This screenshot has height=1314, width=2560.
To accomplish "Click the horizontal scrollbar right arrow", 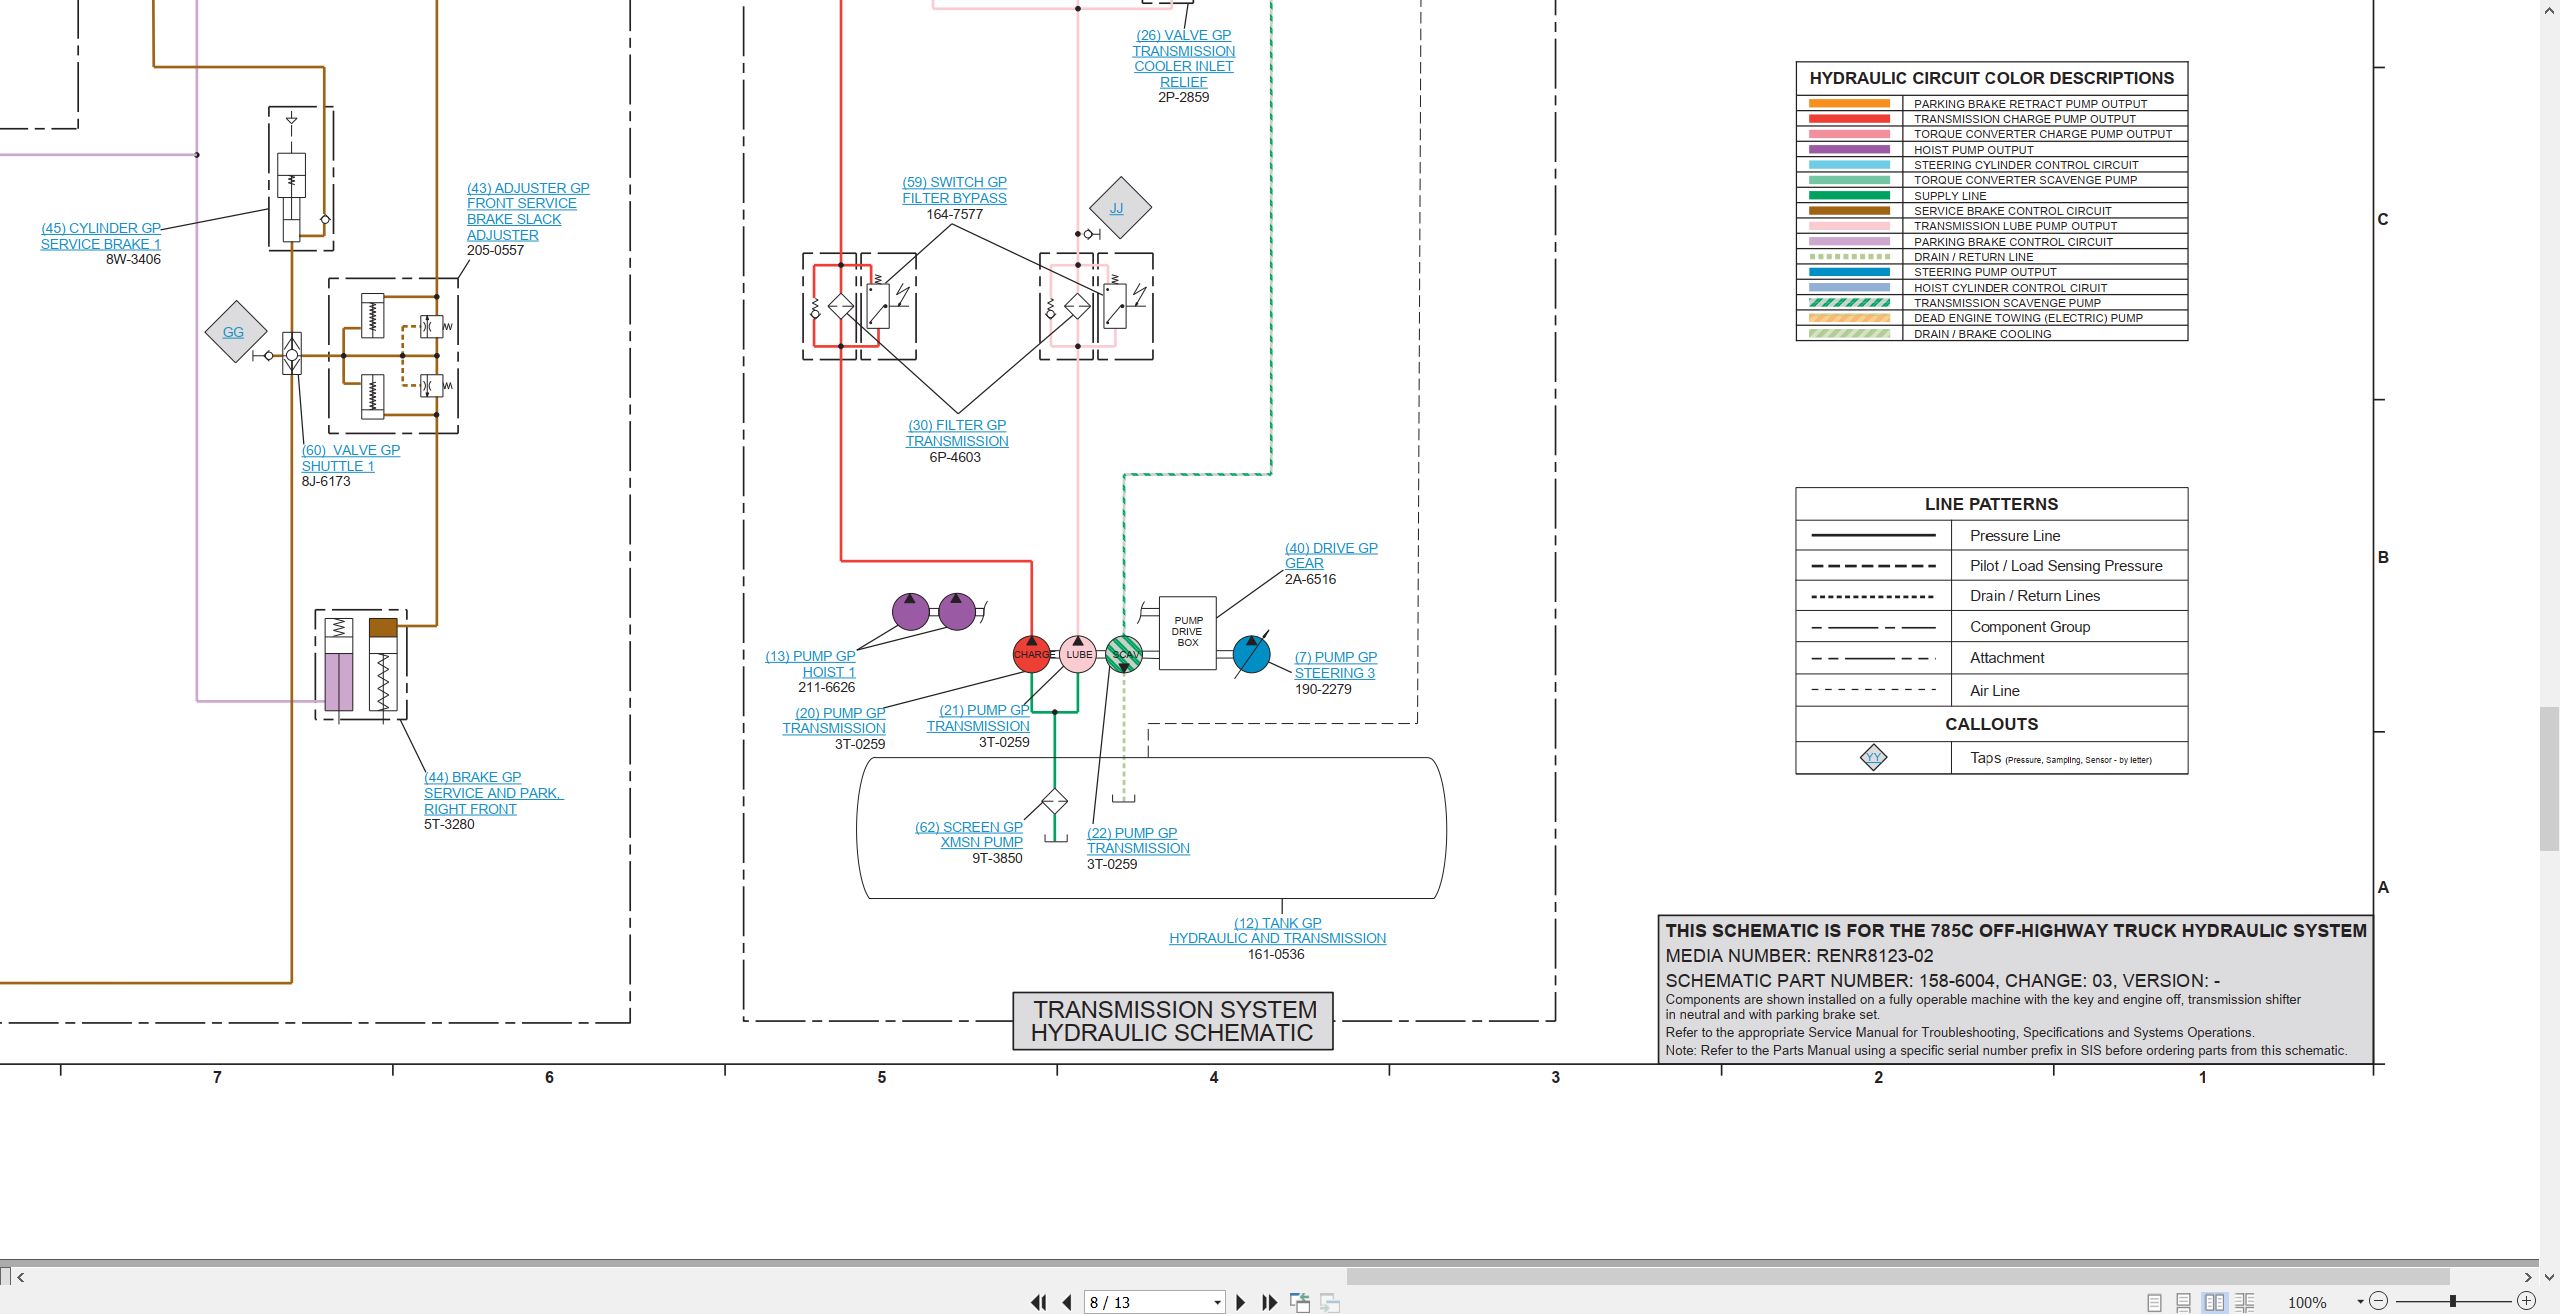I will 2528,1277.
